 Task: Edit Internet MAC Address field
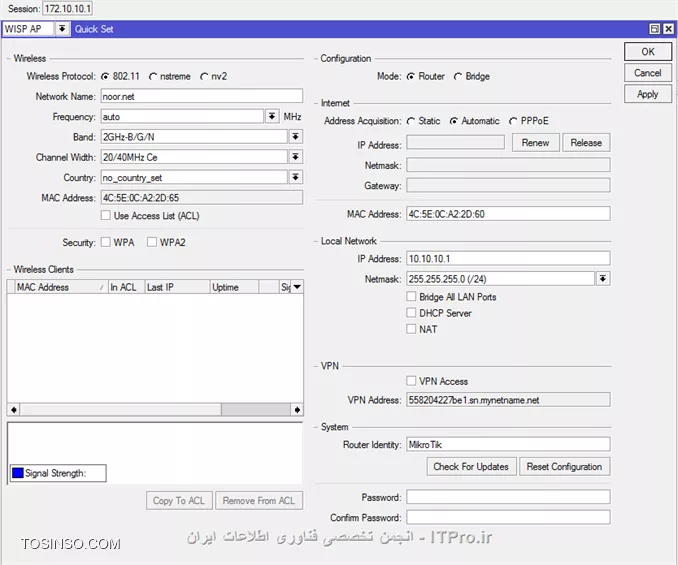508,214
